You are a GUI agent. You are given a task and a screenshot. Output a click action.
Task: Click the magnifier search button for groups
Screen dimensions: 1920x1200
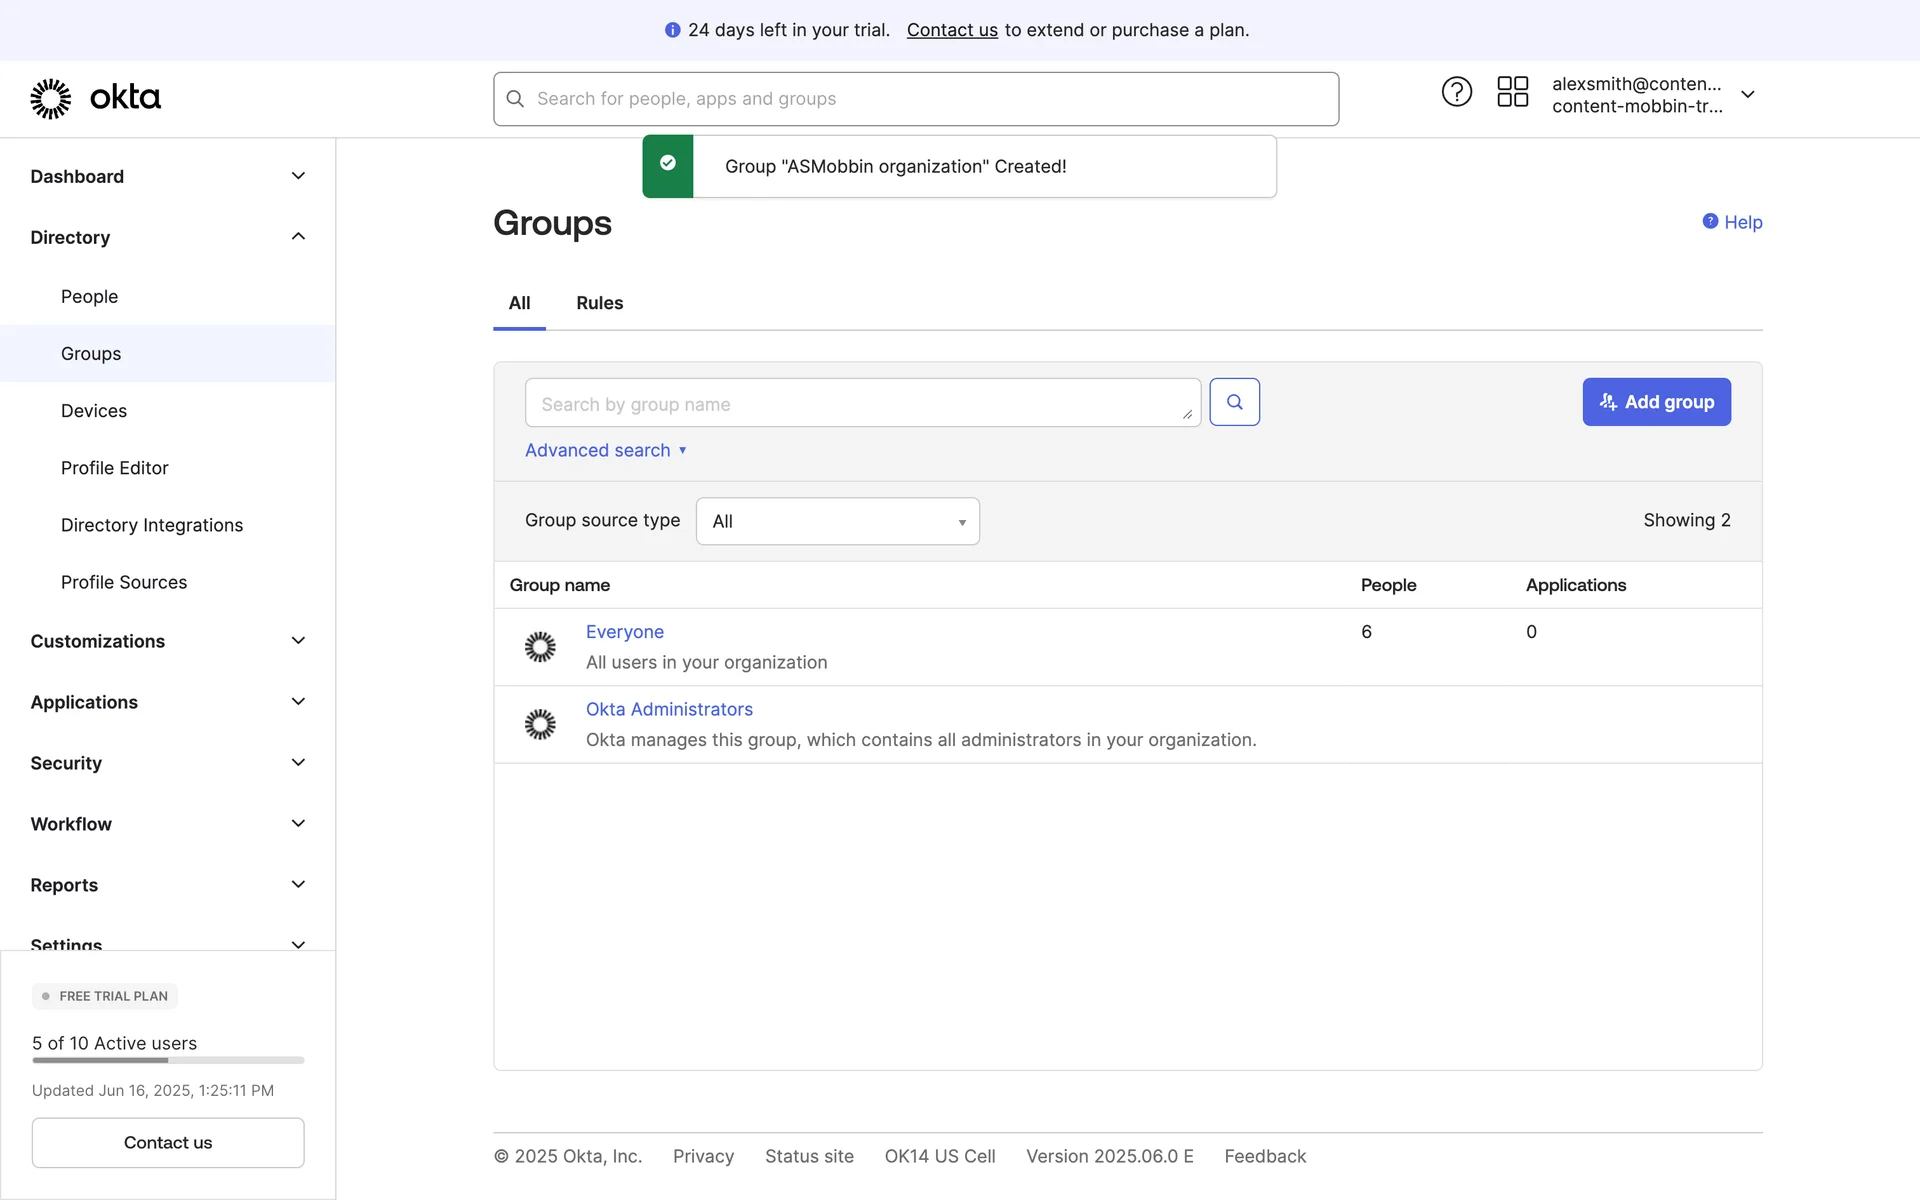coord(1234,402)
